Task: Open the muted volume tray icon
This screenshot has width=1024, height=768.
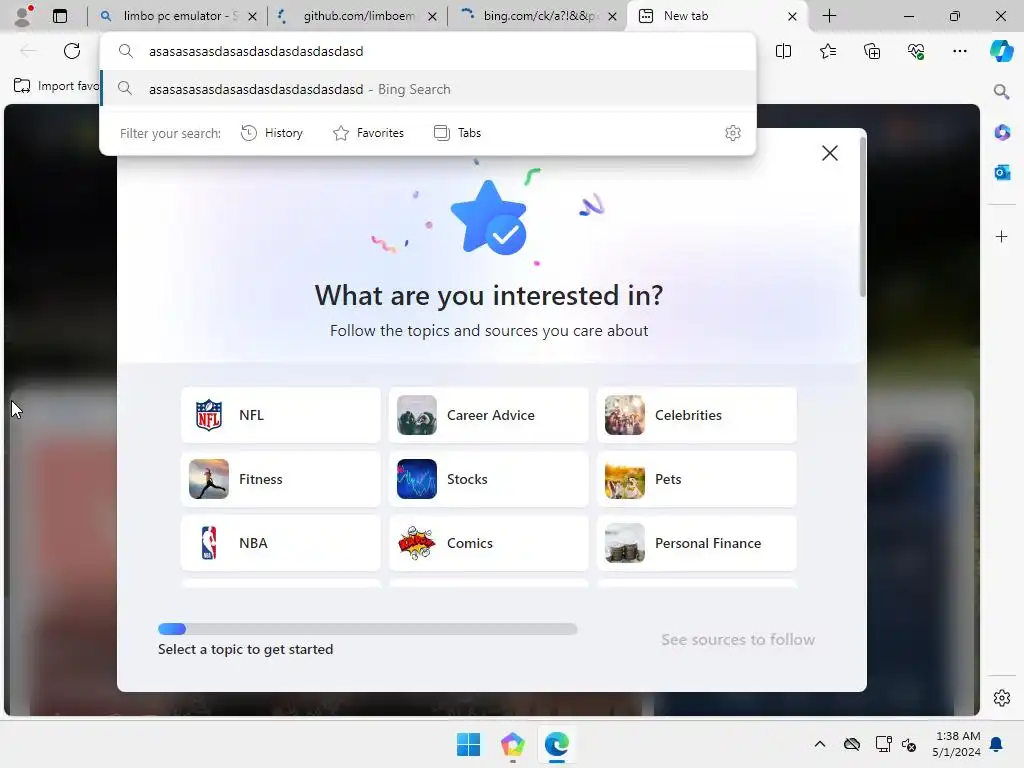Action: (909, 744)
